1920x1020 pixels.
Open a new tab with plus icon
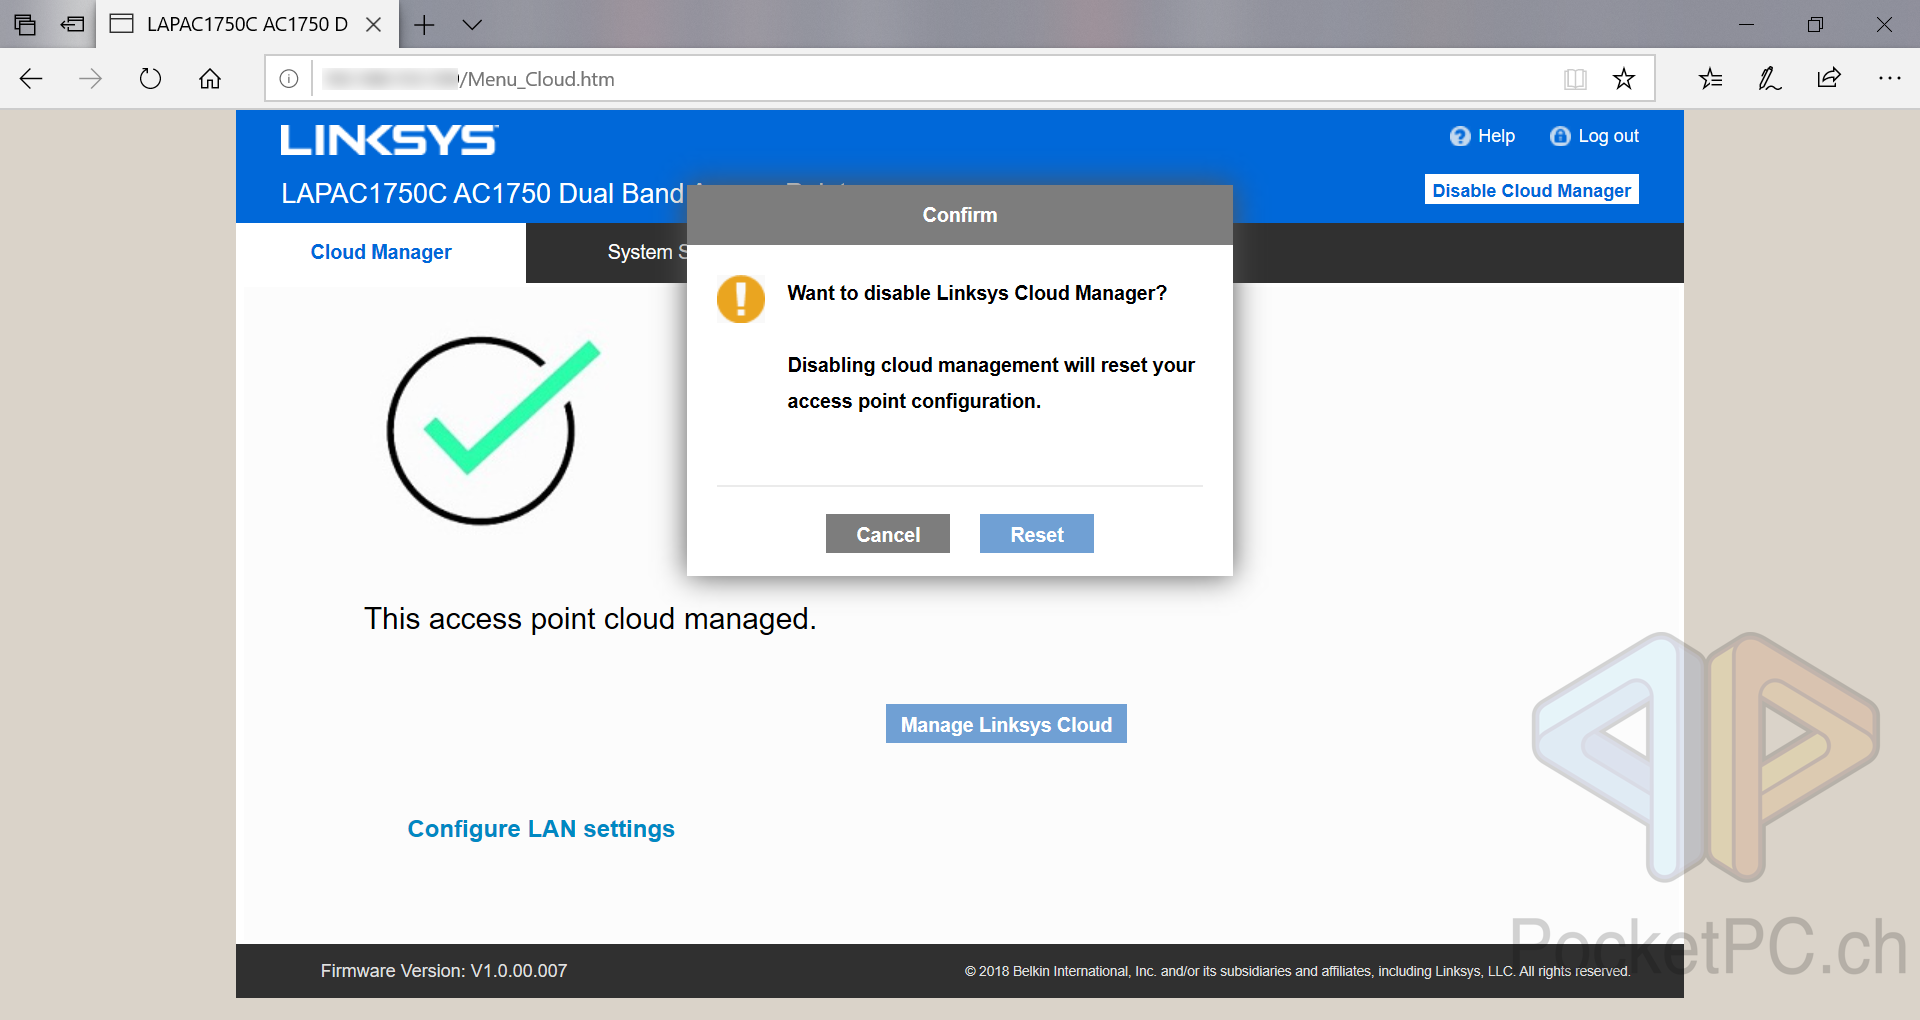[424, 25]
